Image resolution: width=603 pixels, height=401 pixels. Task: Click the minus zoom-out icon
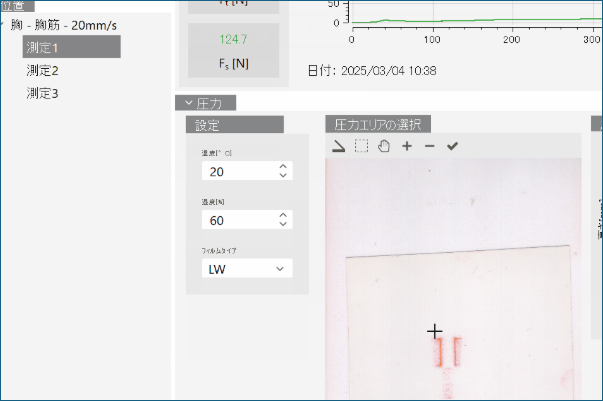(429, 146)
